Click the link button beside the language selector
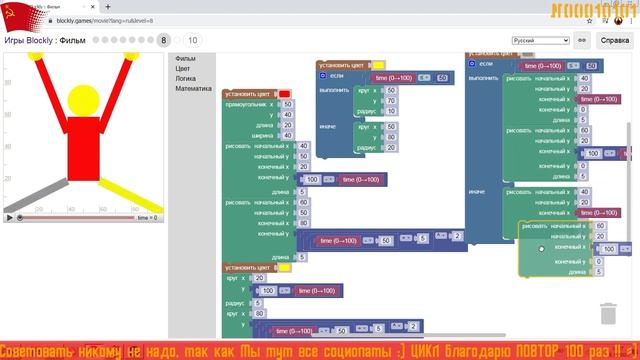This screenshot has height=360, width=640. (x=582, y=40)
